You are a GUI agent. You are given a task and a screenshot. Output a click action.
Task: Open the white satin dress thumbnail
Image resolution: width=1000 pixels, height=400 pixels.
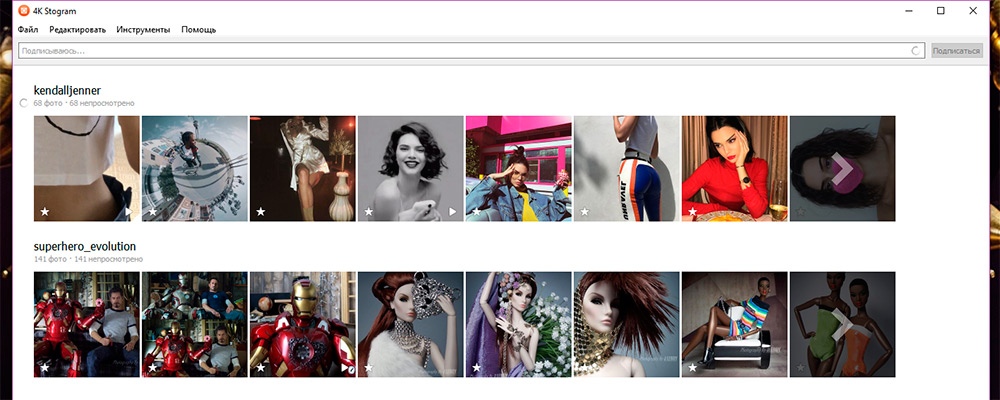tap(302, 168)
